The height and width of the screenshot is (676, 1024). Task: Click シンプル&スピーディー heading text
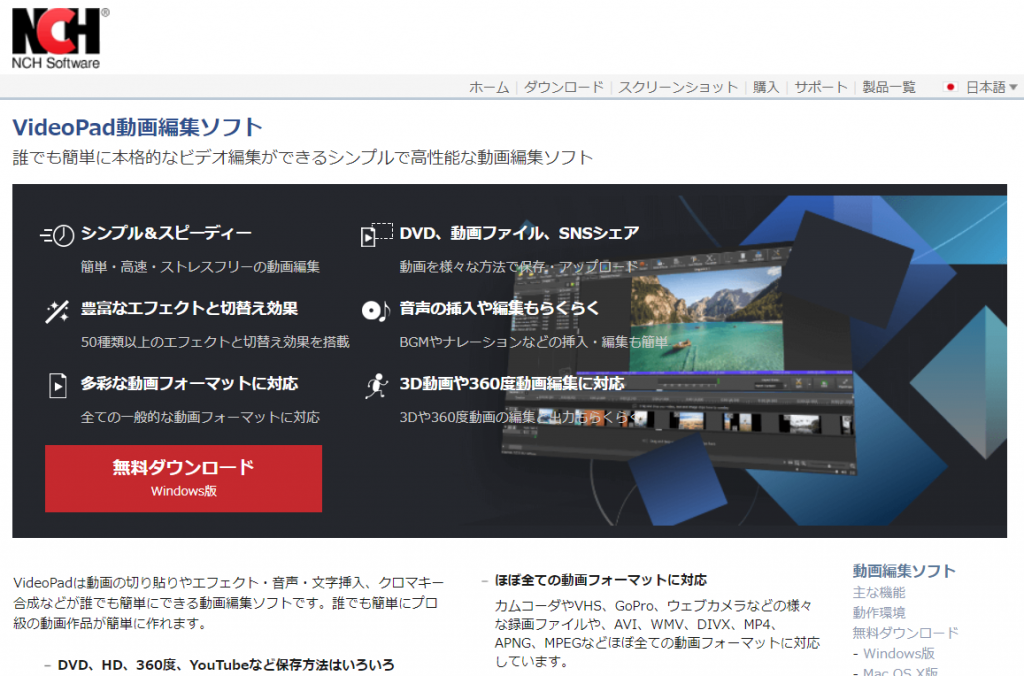(x=166, y=233)
